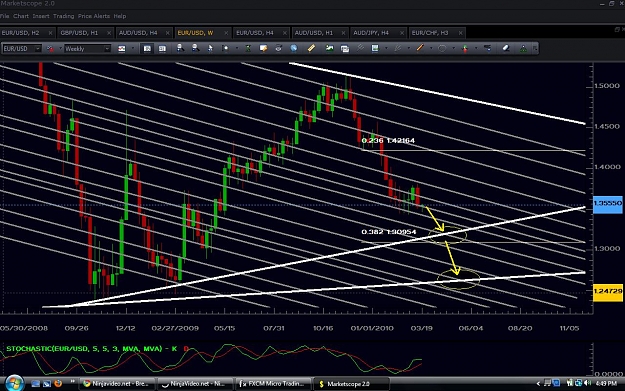Click the green hourglass toolbar icon
Viewport: 625px width, 391px height.
pyautogui.click(x=248, y=48)
